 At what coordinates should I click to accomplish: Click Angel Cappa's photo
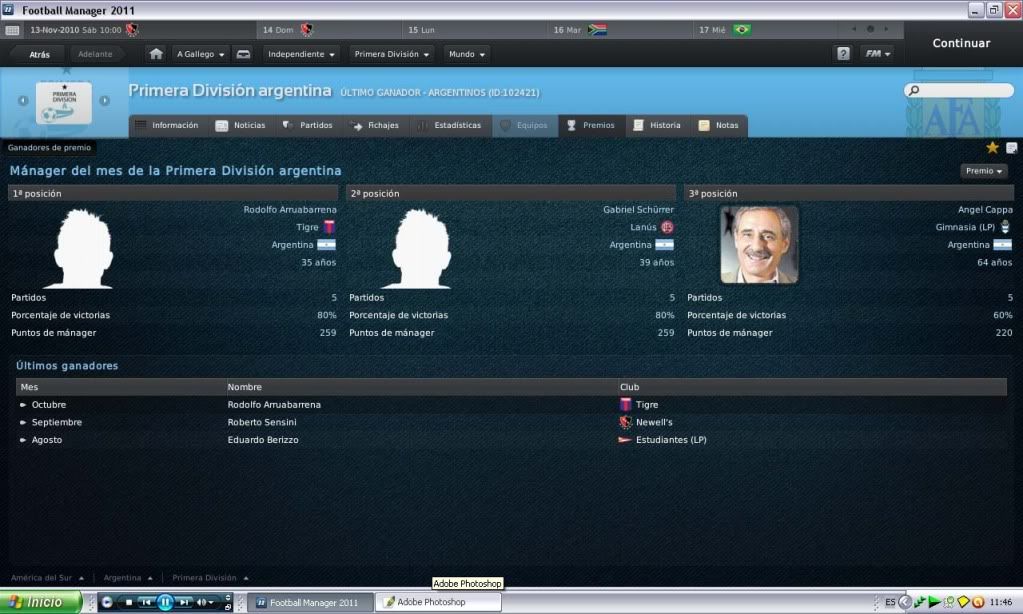[759, 245]
